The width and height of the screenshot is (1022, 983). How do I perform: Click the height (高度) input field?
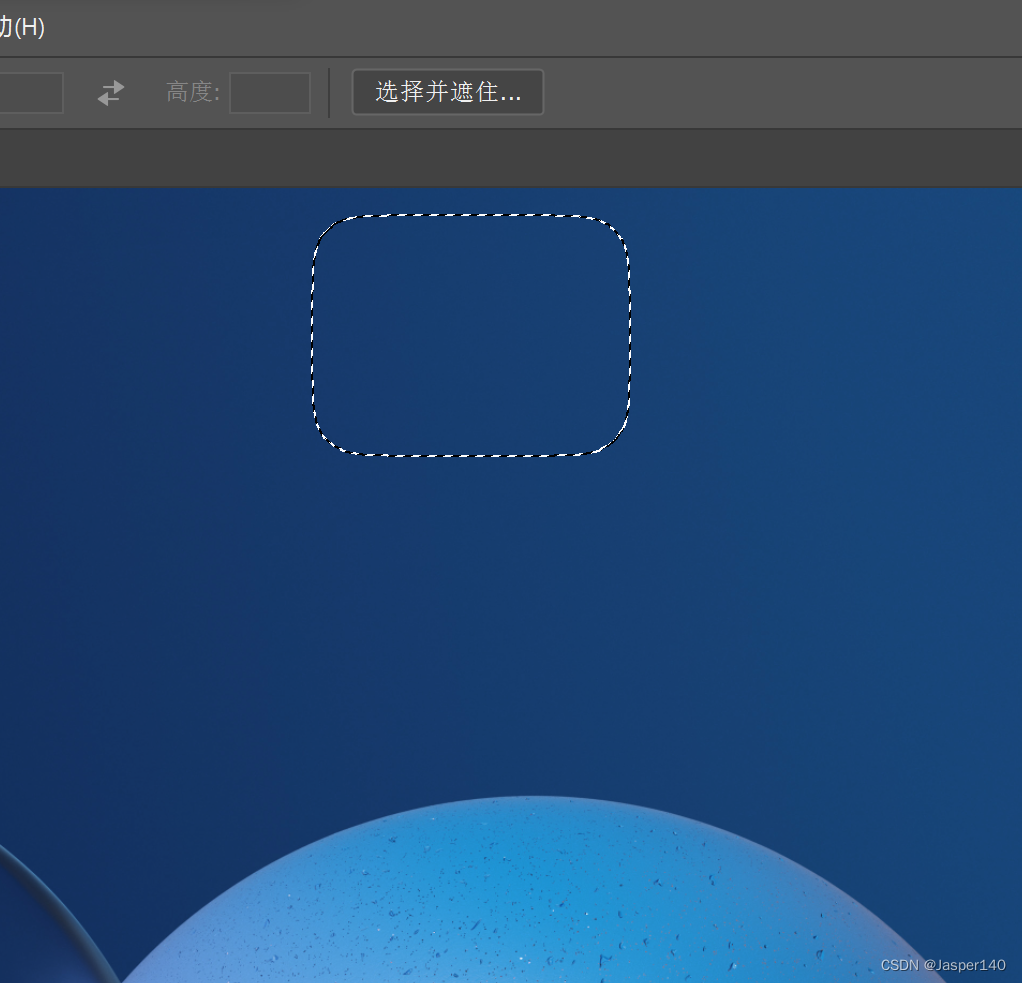[x=270, y=93]
